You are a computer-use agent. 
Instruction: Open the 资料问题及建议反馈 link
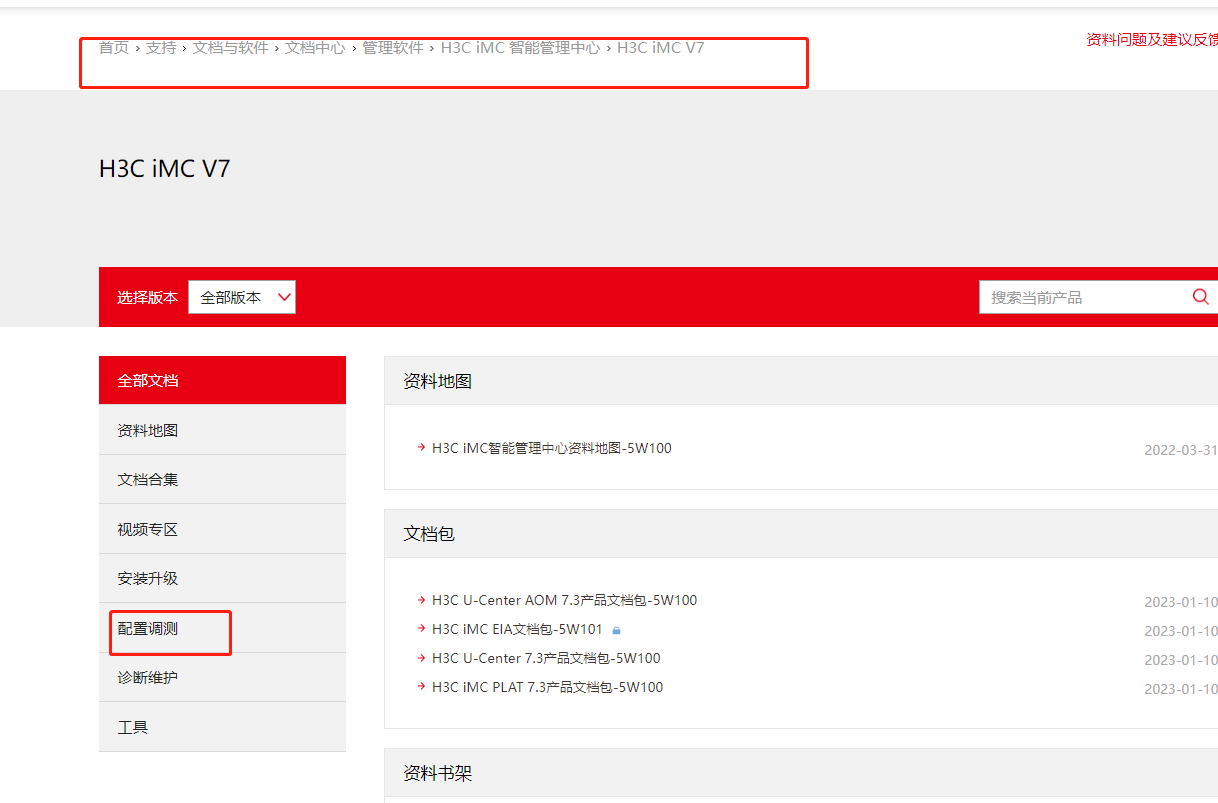pos(1152,39)
